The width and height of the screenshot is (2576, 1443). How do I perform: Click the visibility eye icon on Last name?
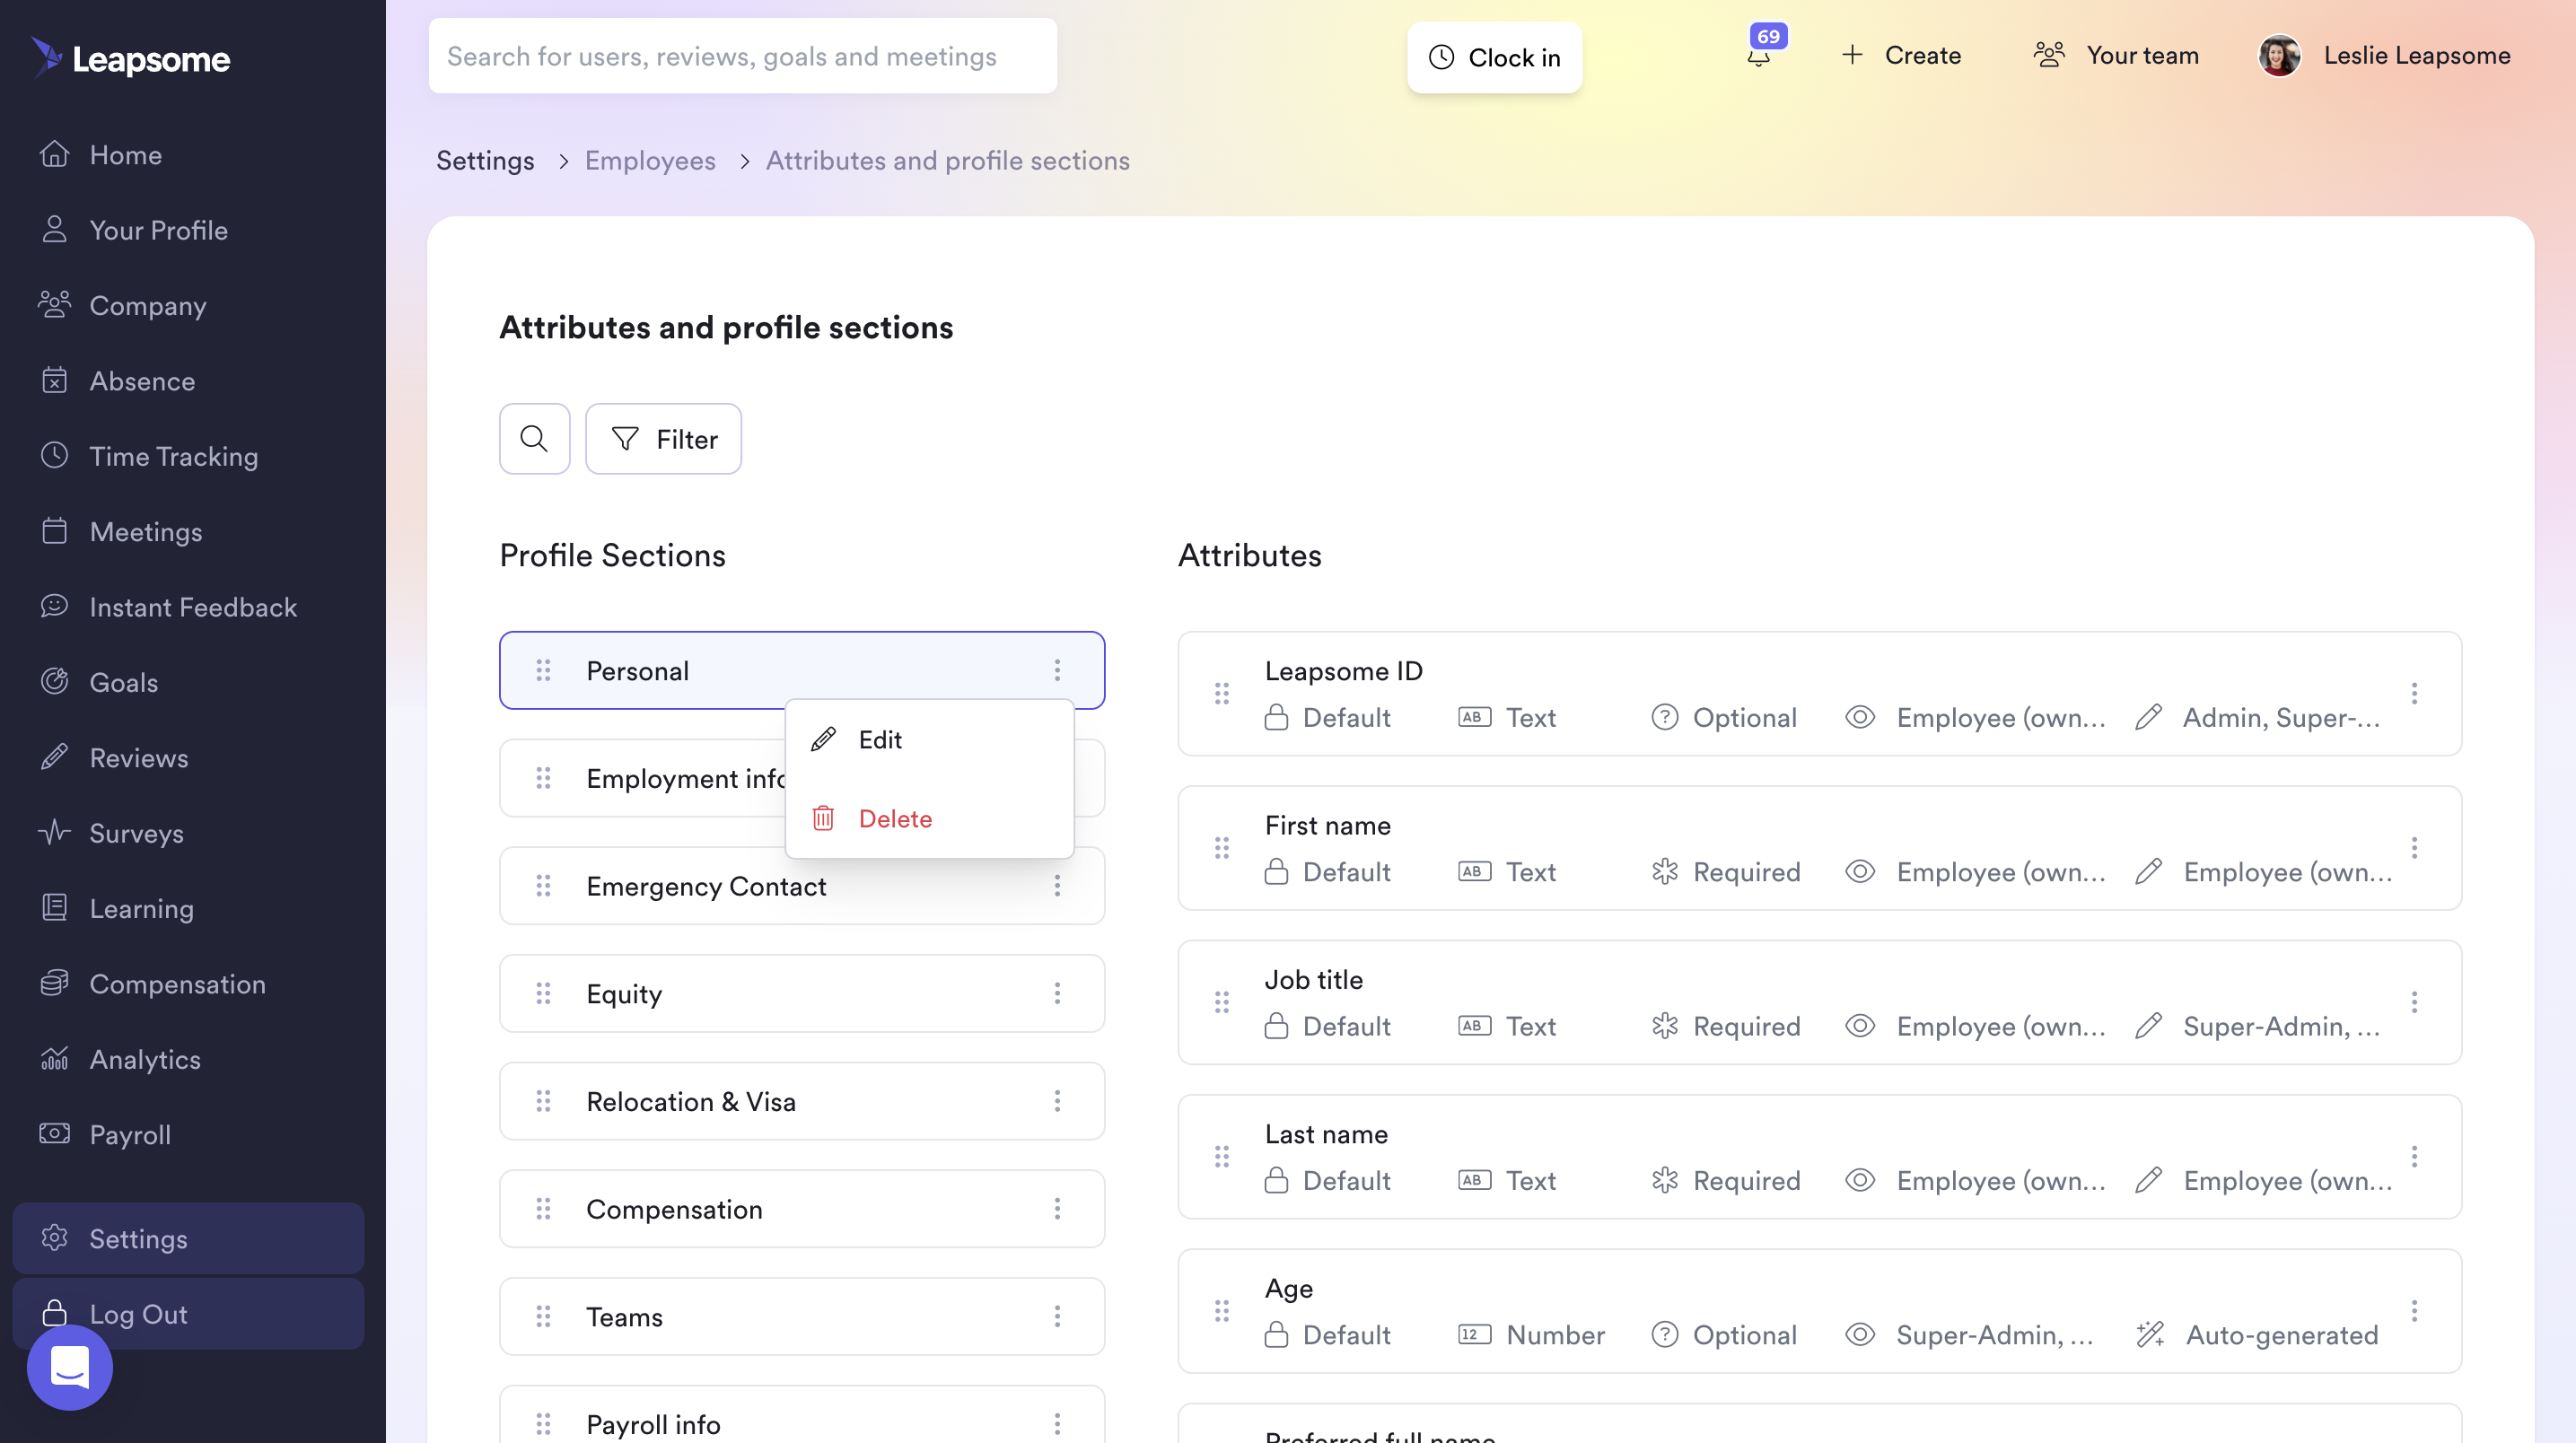1860,1180
